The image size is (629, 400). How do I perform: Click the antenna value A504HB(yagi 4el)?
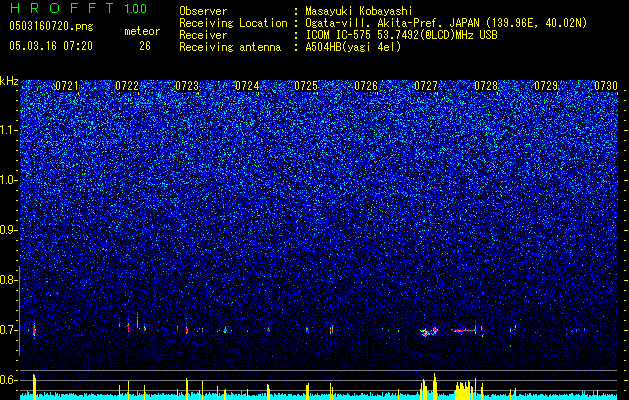353,47
